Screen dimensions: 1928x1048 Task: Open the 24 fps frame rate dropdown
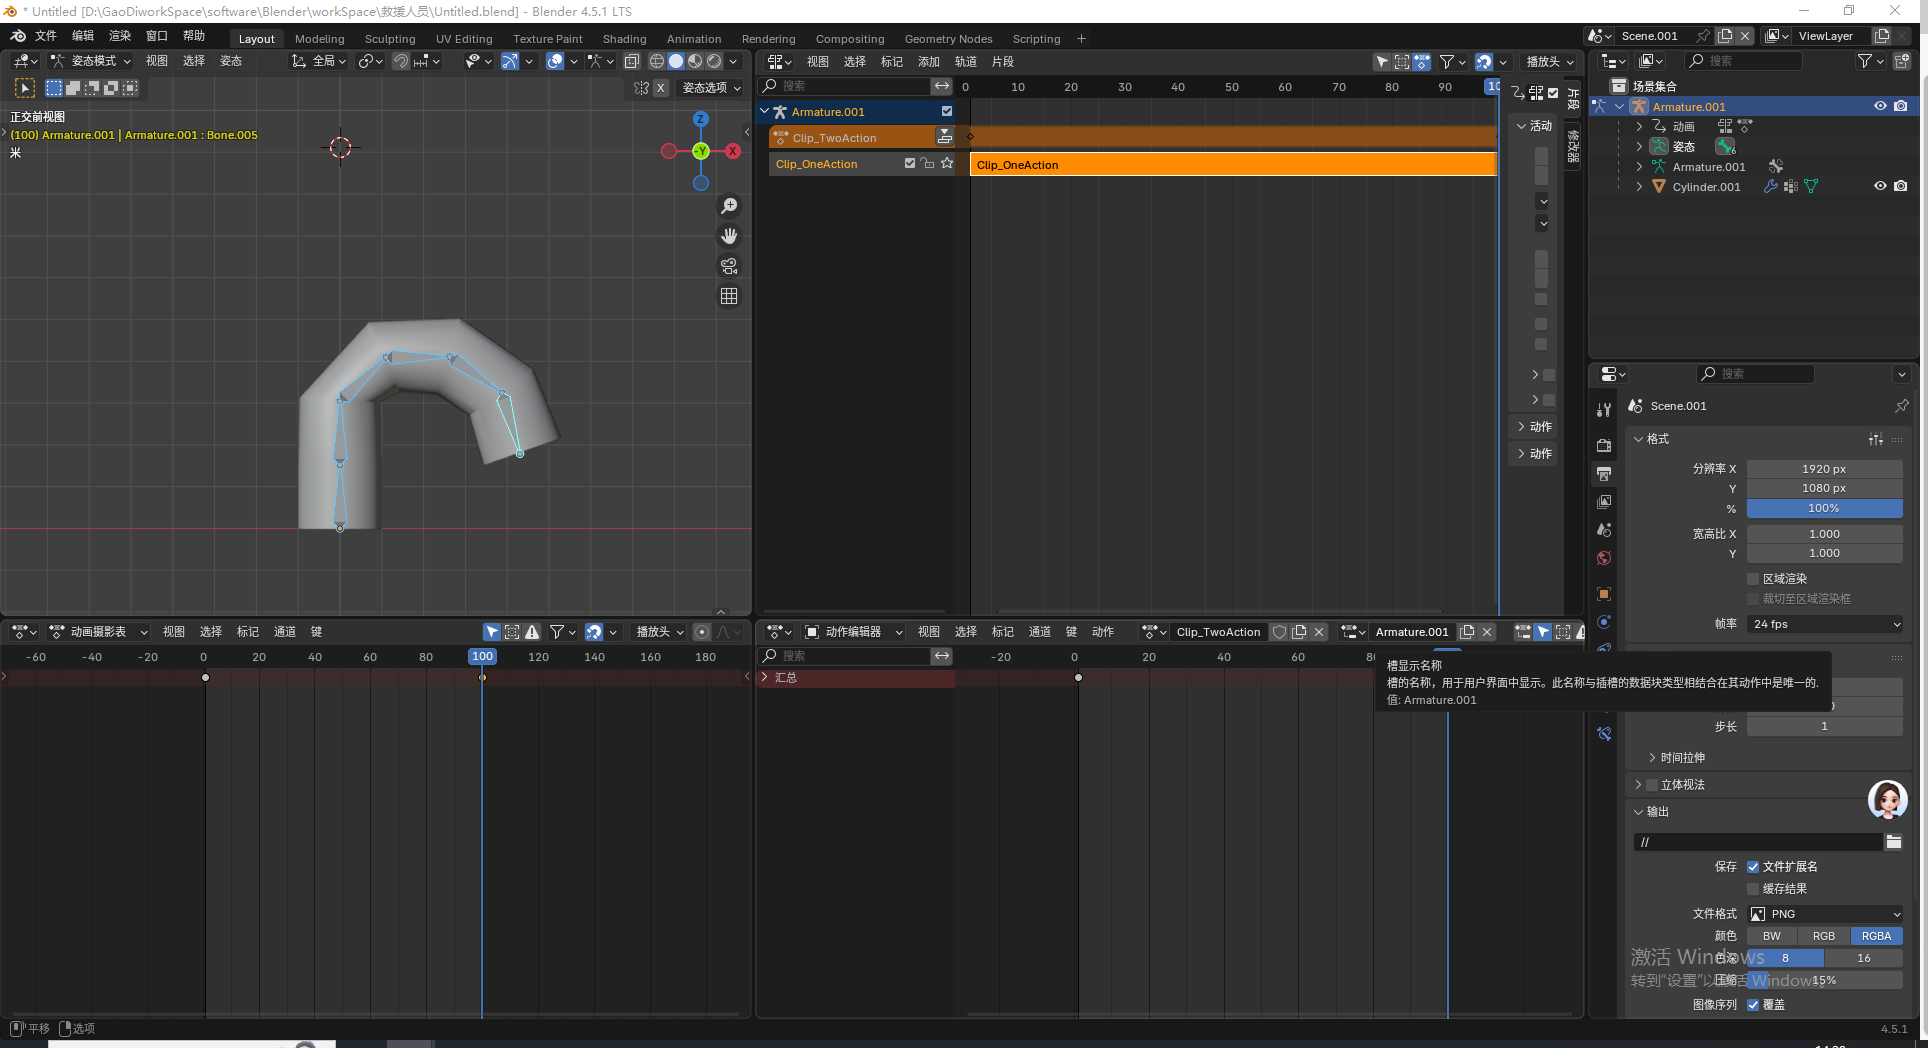click(1825, 624)
